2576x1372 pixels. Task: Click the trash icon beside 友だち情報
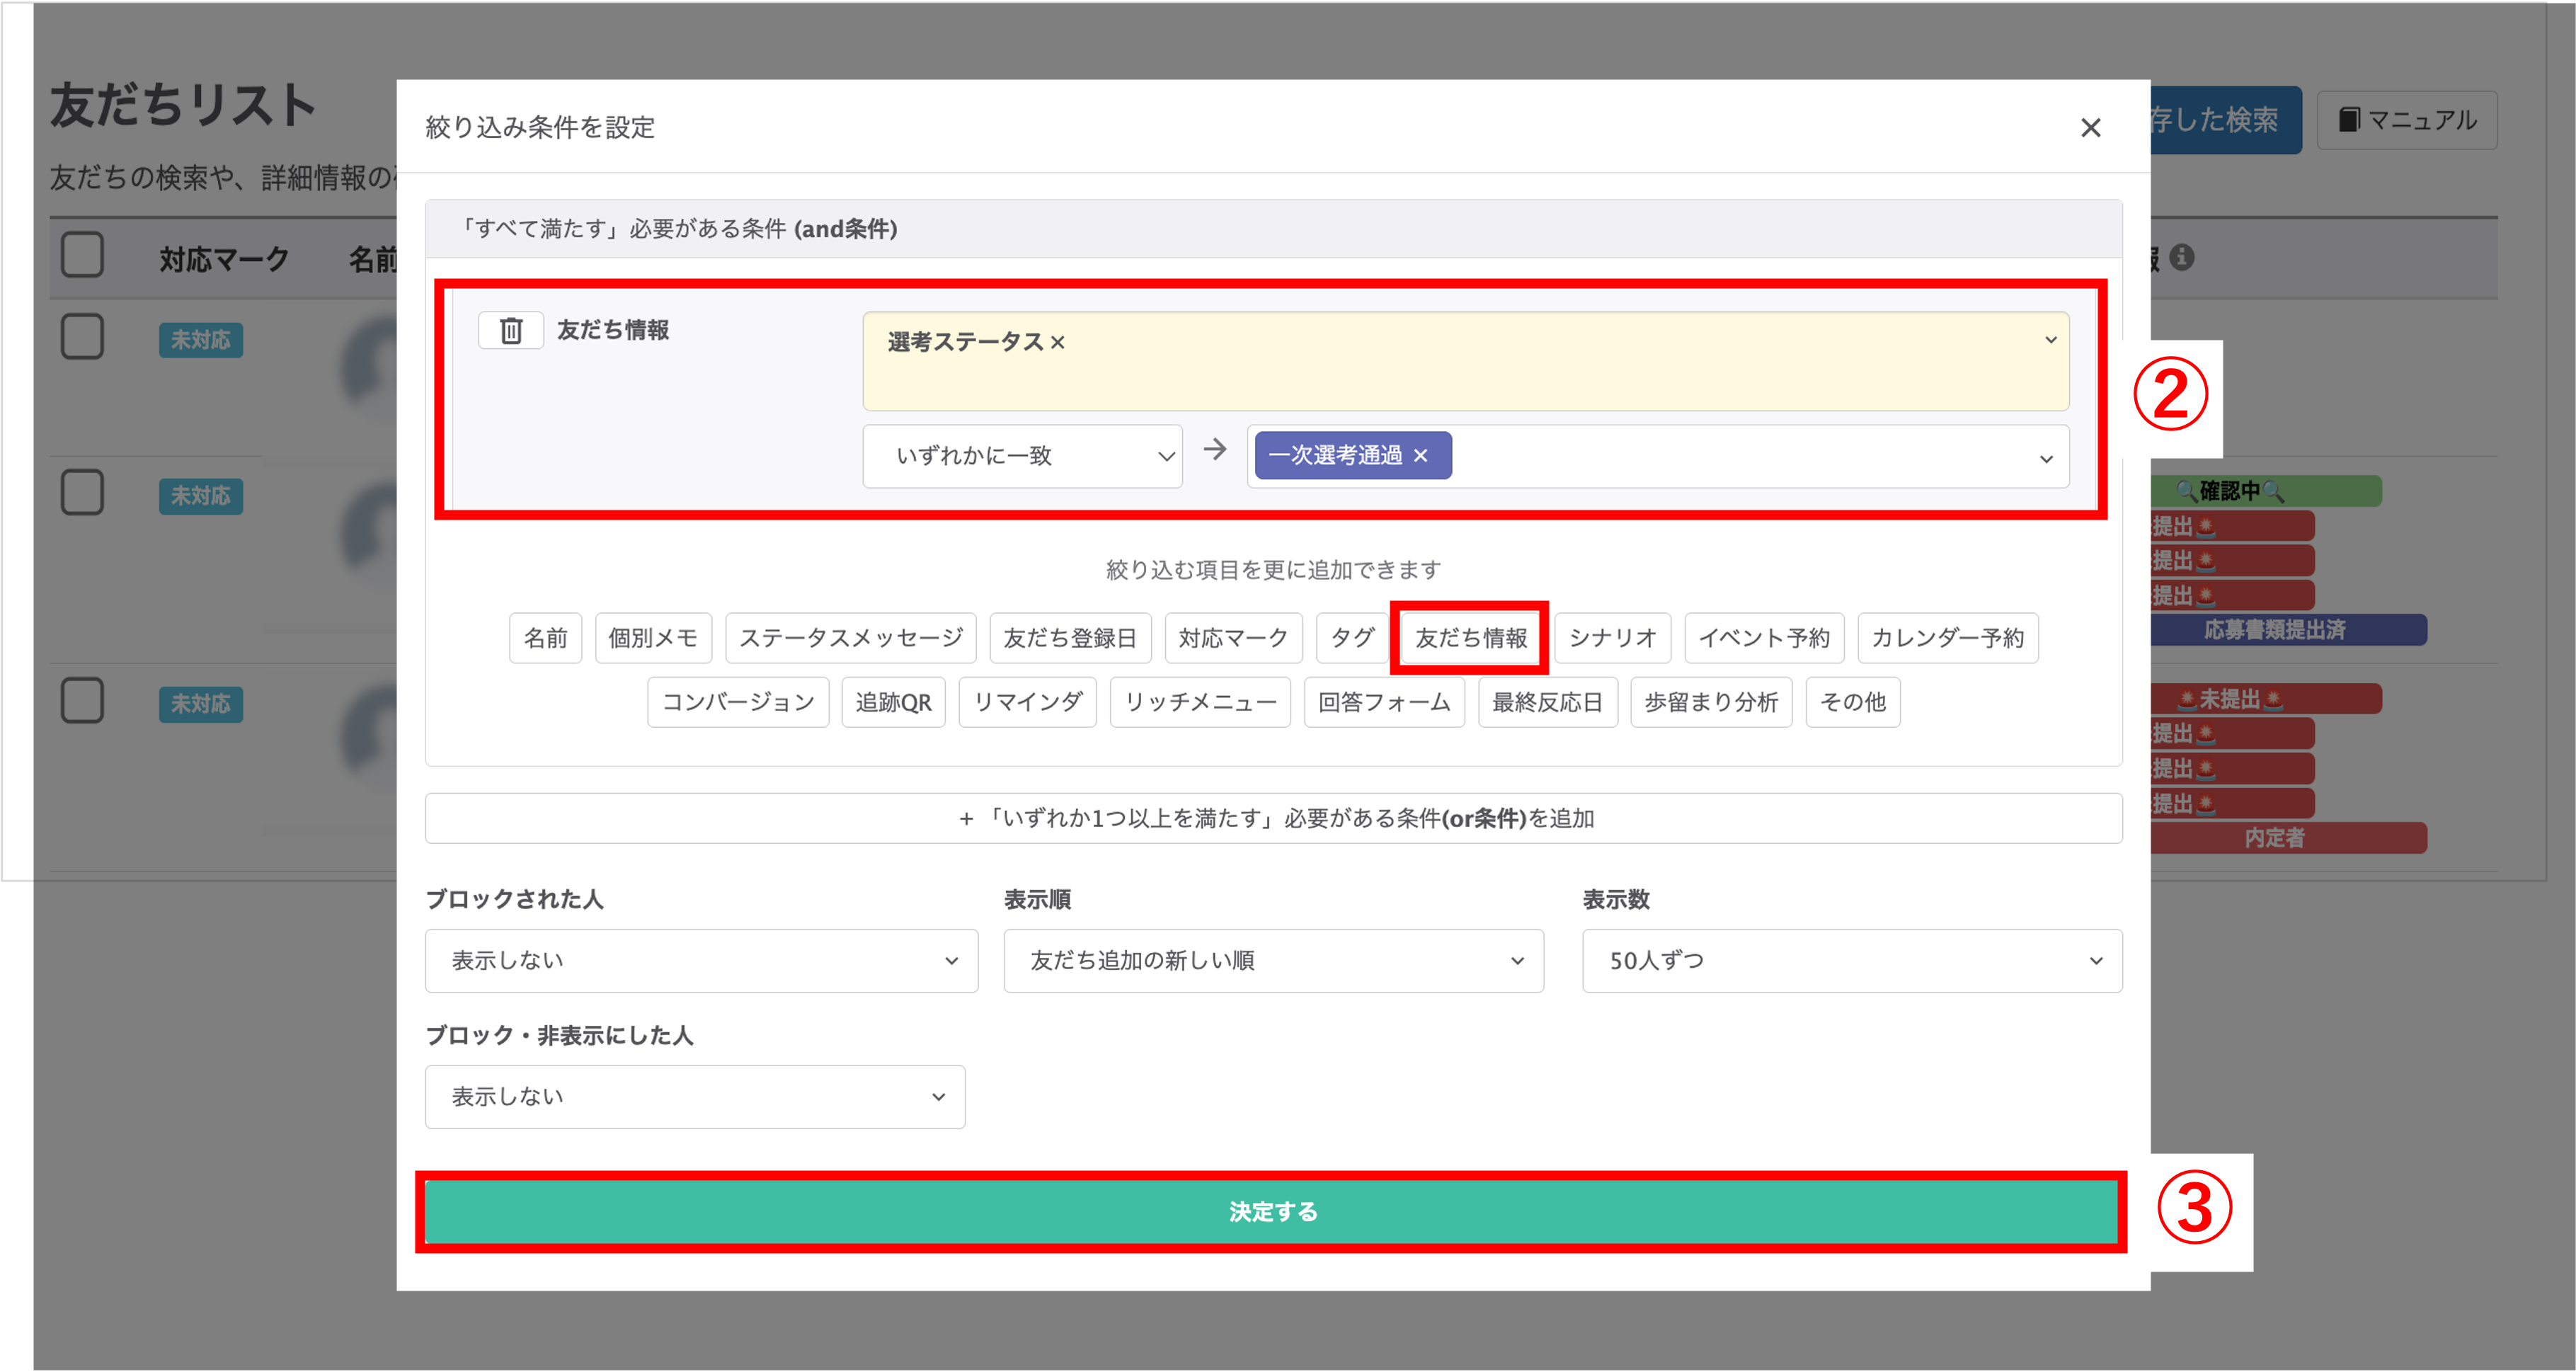coord(510,330)
